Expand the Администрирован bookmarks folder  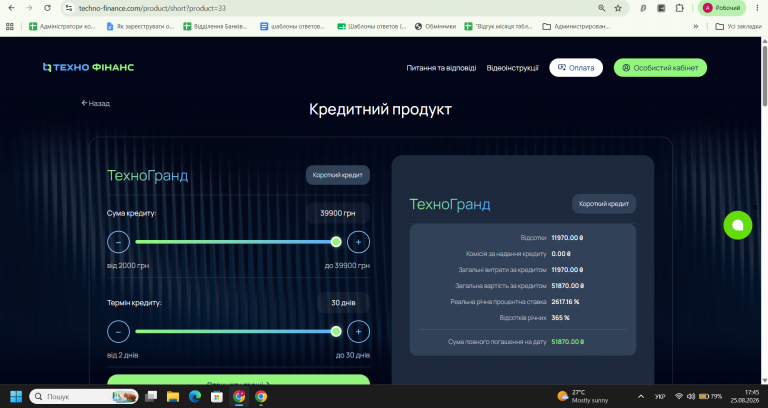click(x=576, y=26)
